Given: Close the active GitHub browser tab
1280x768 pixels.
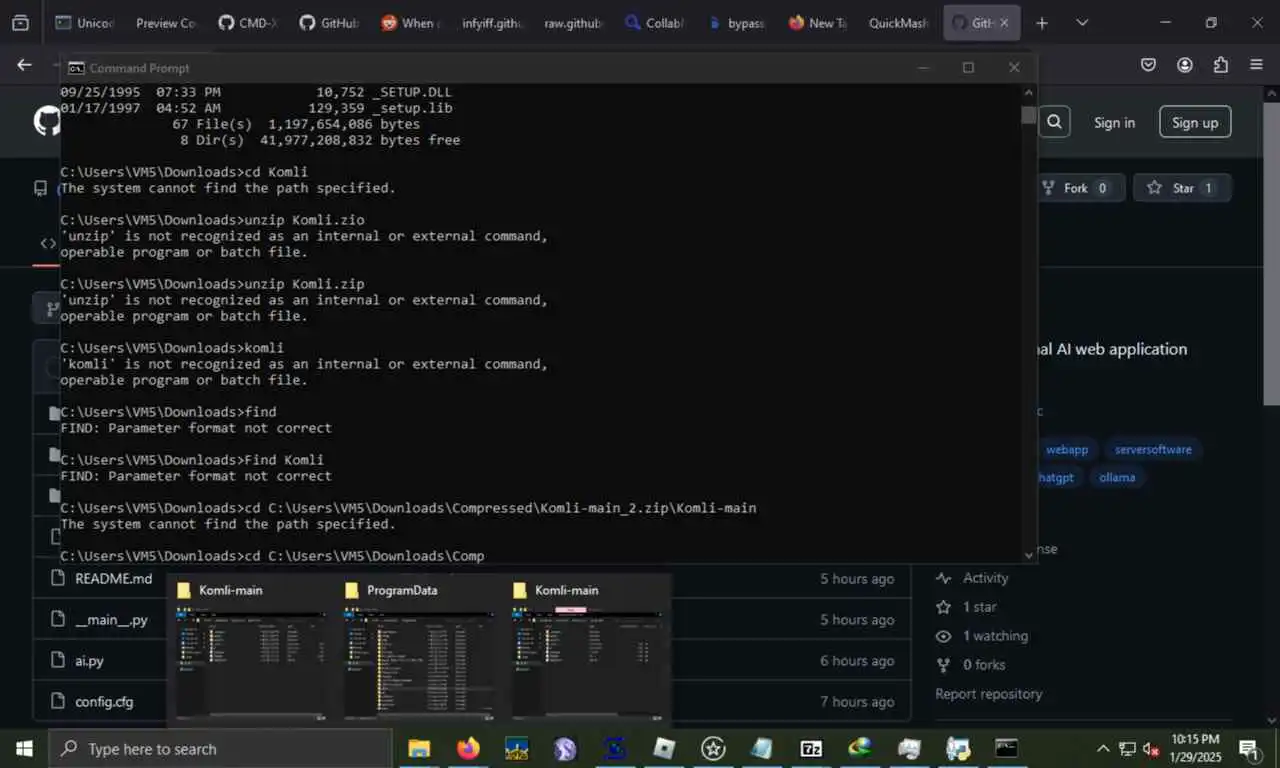Looking at the screenshot, I should (x=1004, y=22).
